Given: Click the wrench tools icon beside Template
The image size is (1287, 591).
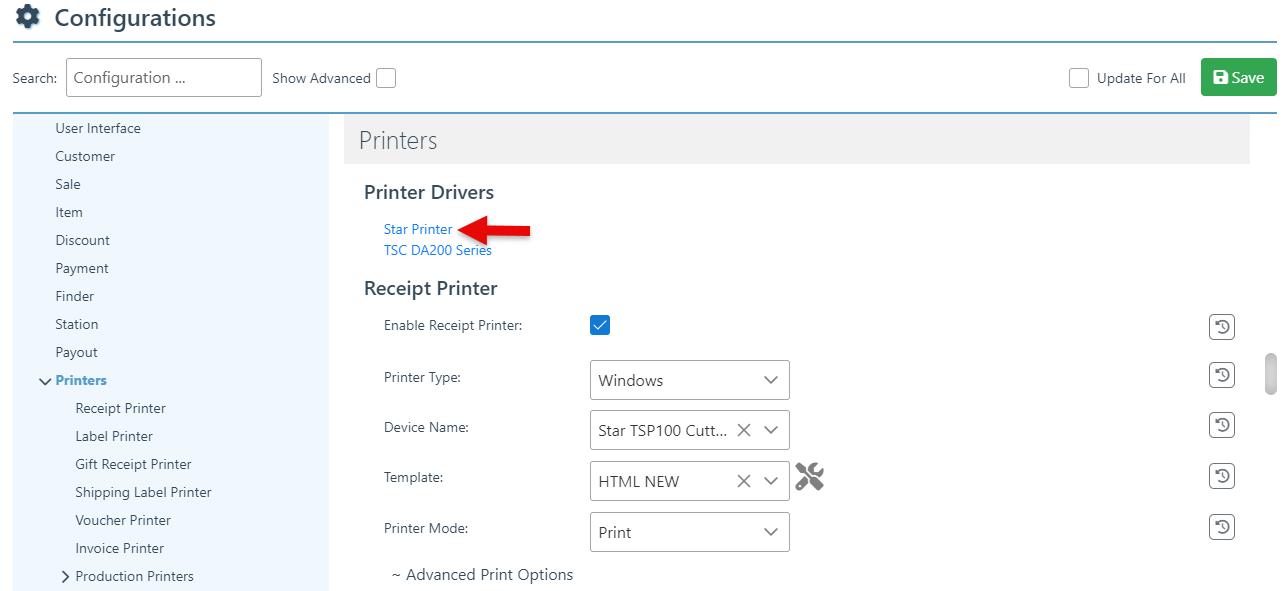Looking at the screenshot, I should pyautogui.click(x=809, y=477).
